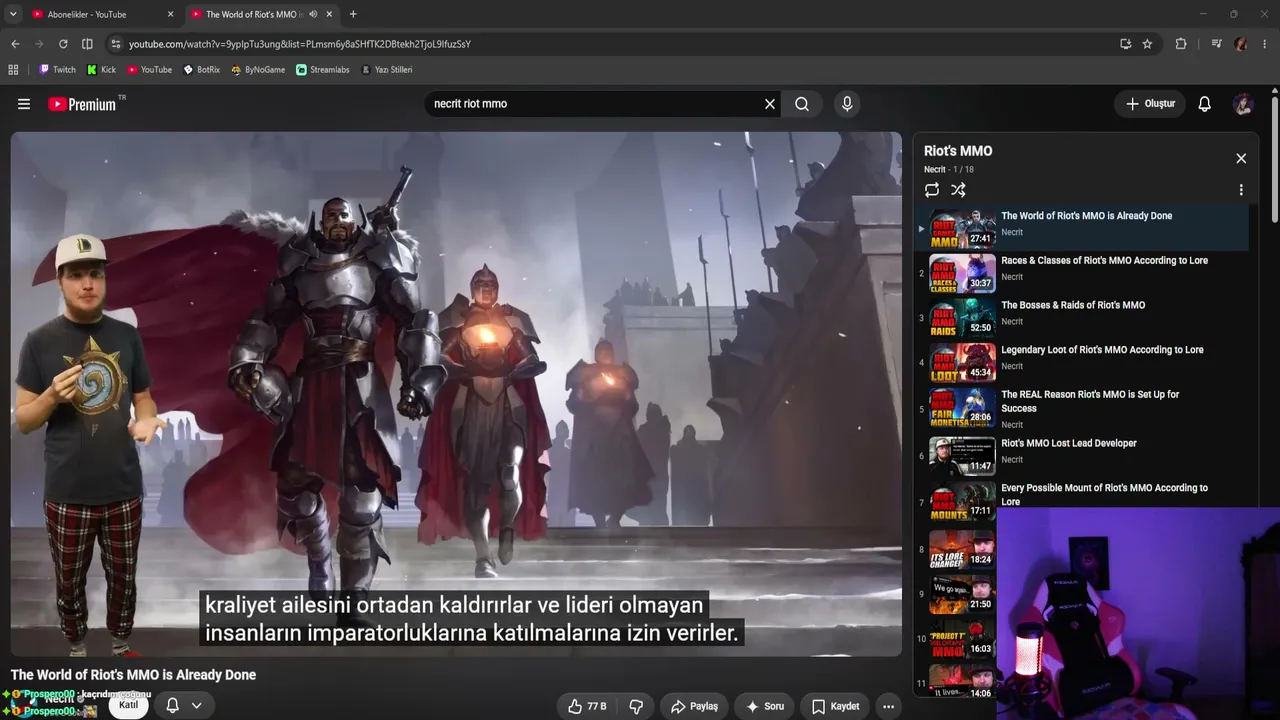
Task: Open the YouTube guide hamburger menu
Action: pyautogui.click(x=24, y=104)
